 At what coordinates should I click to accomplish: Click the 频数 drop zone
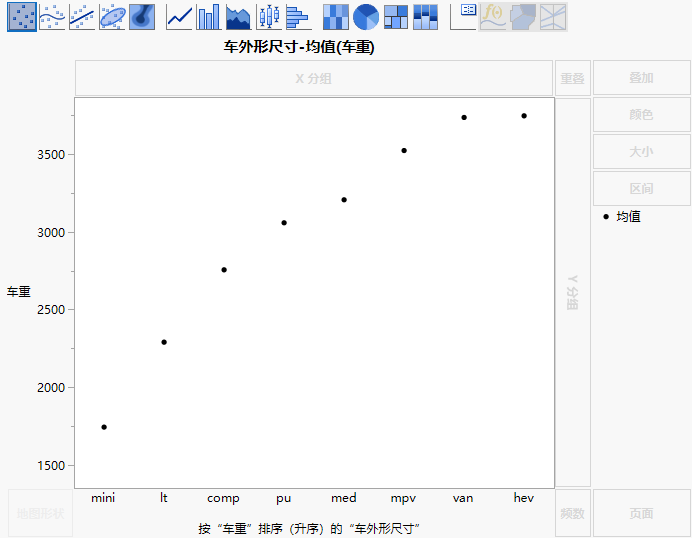pyautogui.click(x=572, y=513)
